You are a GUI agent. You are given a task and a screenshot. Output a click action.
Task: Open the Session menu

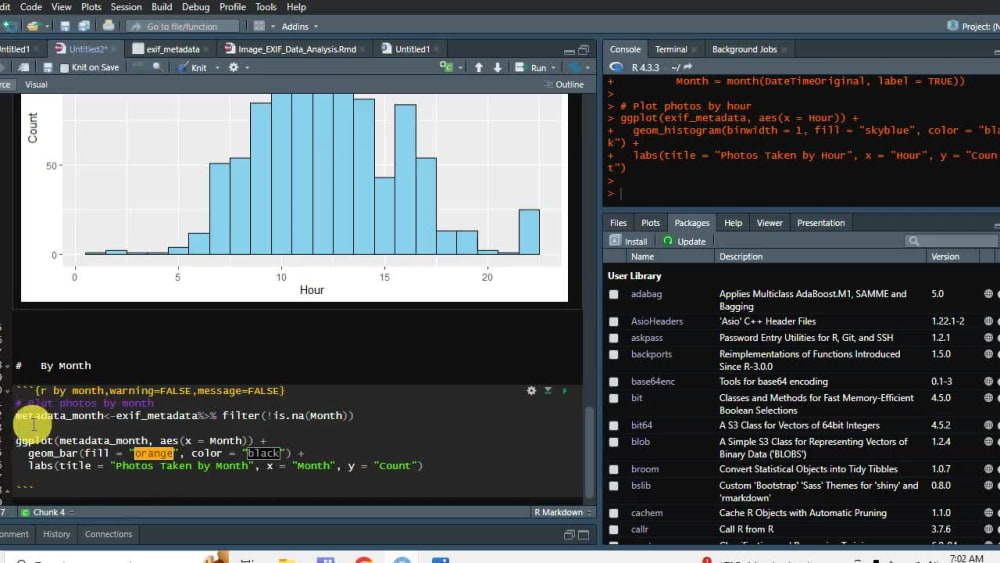126,7
